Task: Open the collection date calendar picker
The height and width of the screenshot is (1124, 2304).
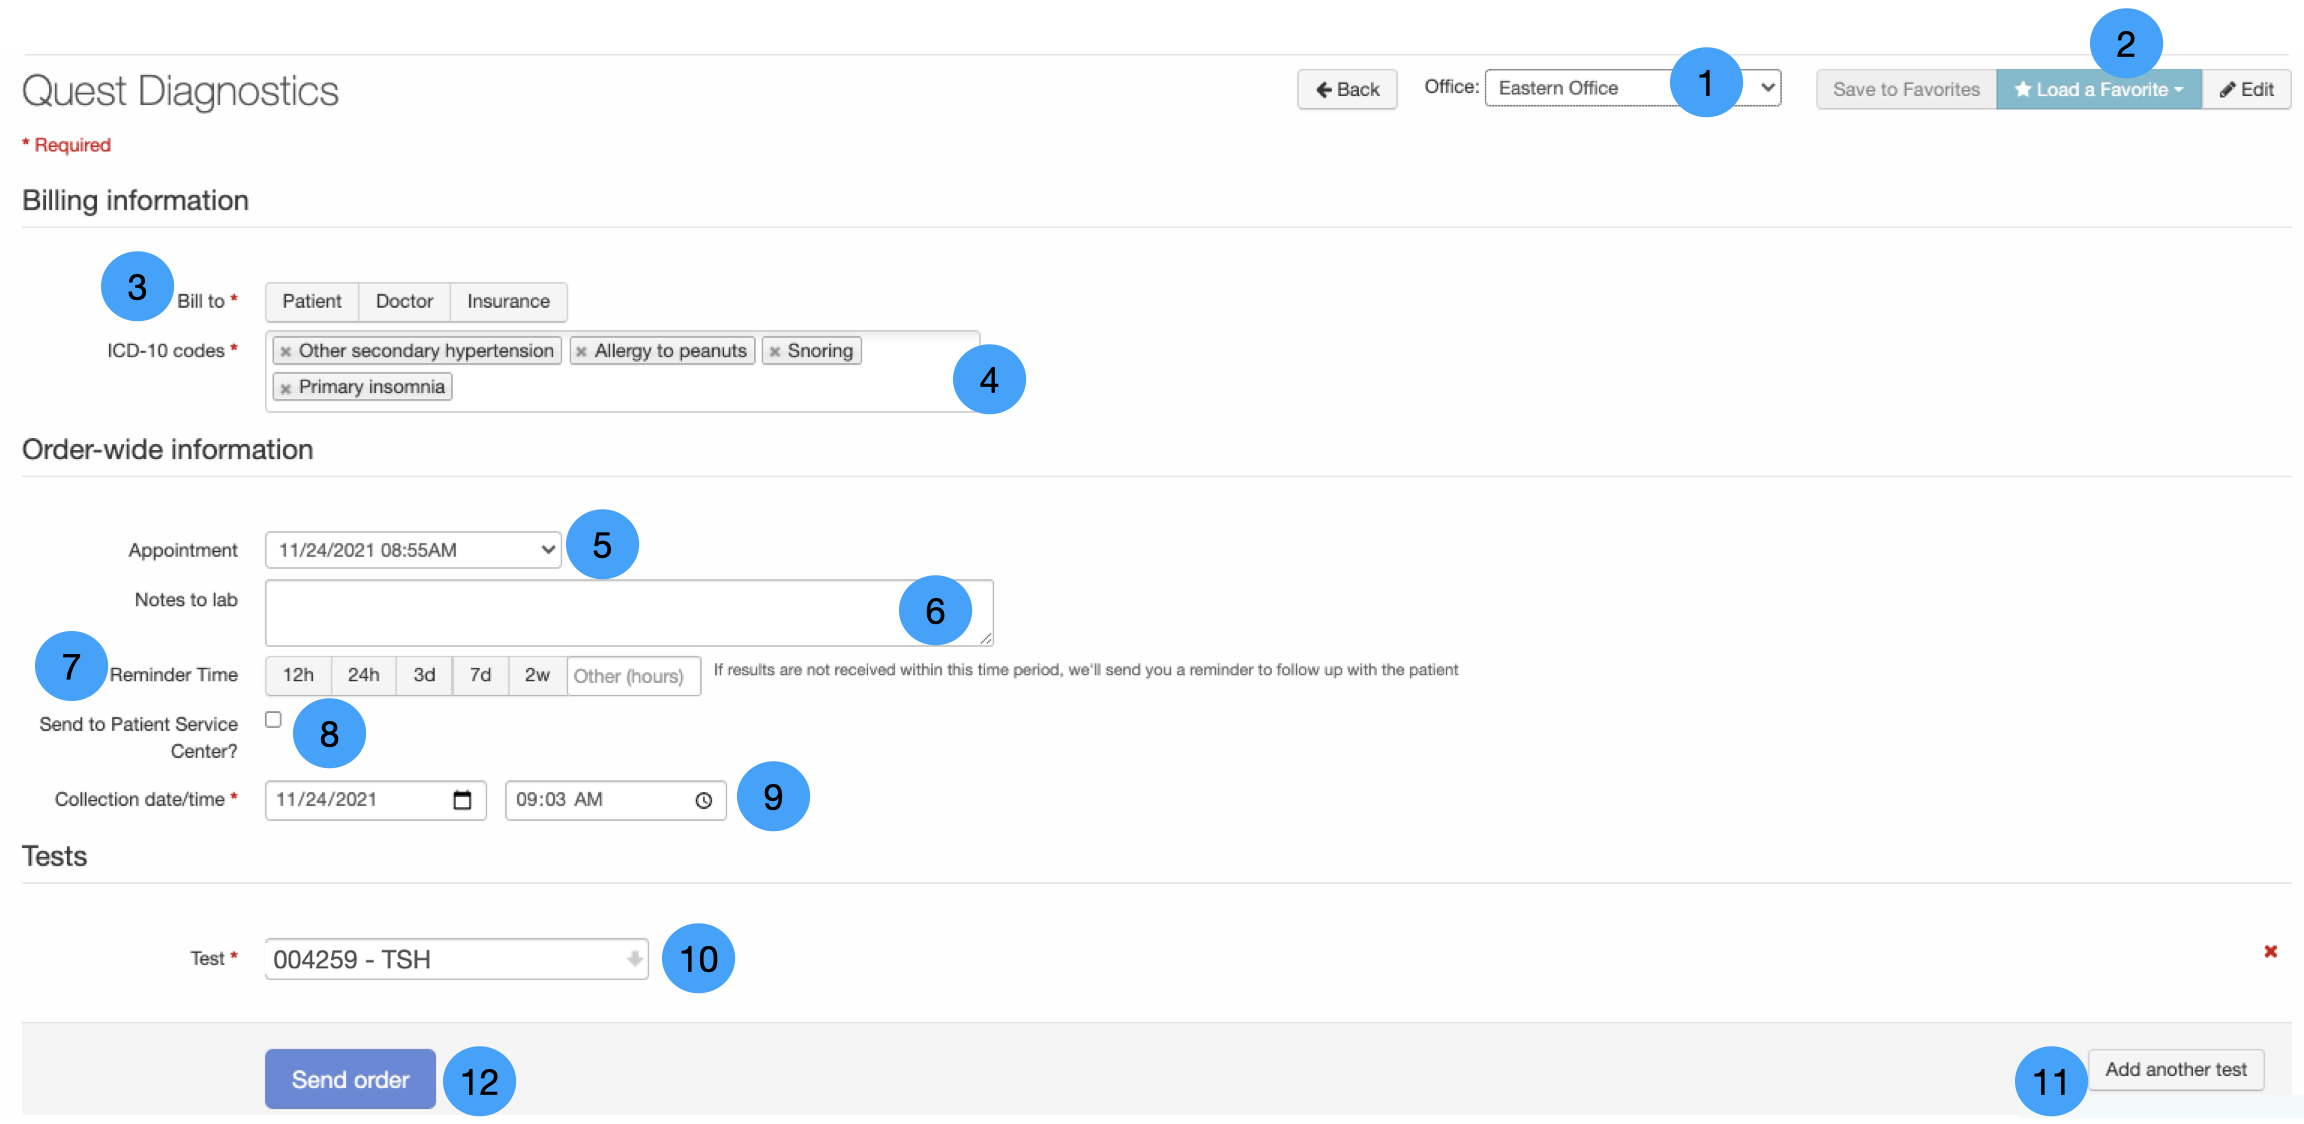Action: [x=462, y=800]
